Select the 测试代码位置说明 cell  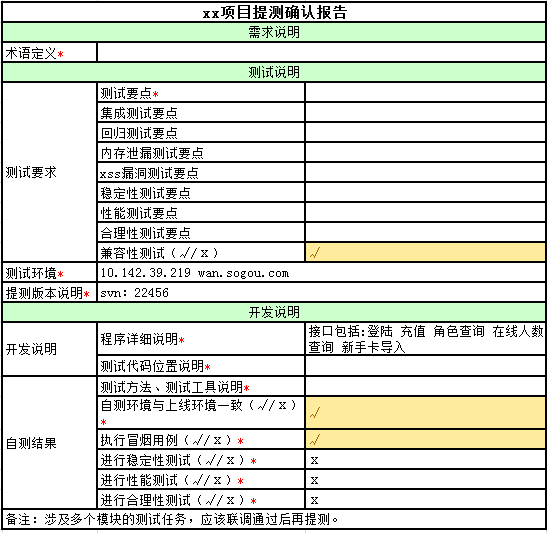pos(201,366)
